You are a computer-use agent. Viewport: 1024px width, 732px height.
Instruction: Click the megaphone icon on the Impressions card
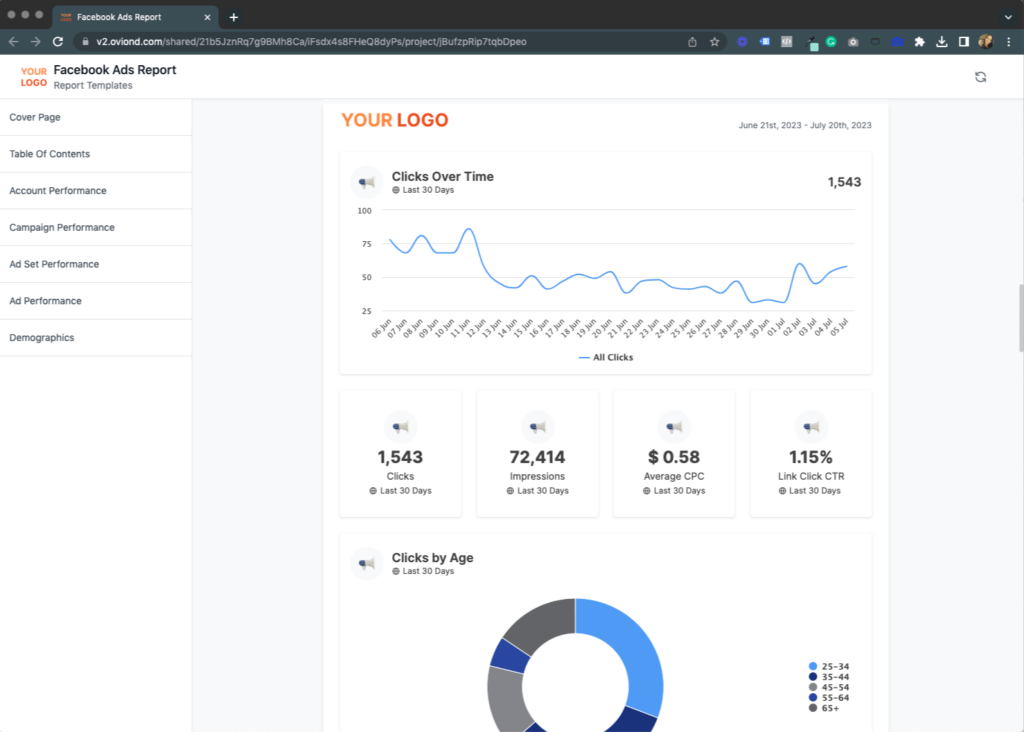tap(537, 427)
